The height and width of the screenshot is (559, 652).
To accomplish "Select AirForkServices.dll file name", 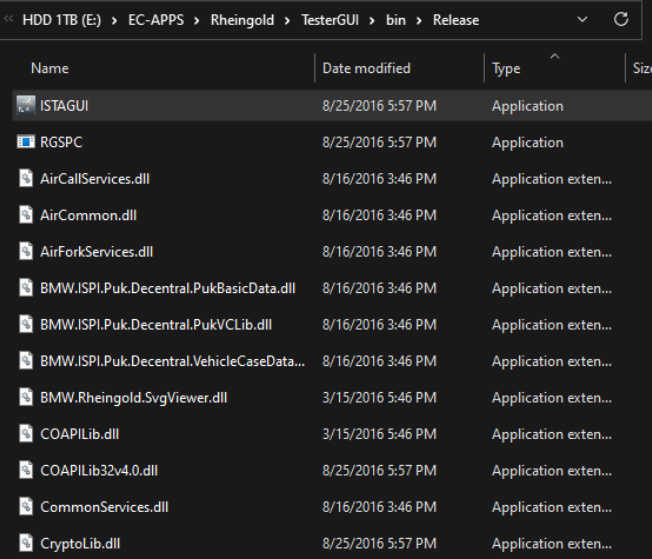I will pyautogui.click(x=96, y=252).
